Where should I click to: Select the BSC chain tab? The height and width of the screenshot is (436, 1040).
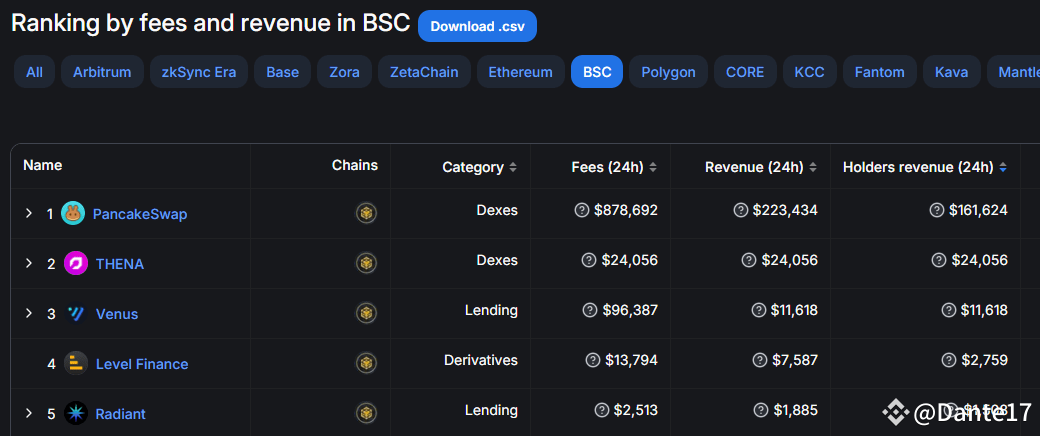click(597, 72)
